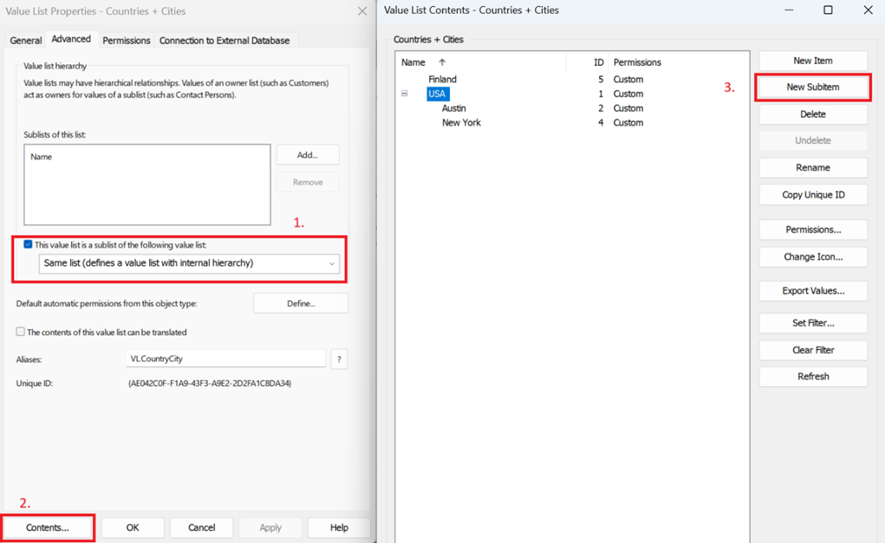
Task: Click Cancel in the Properties dialog
Action: tap(201, 528)
